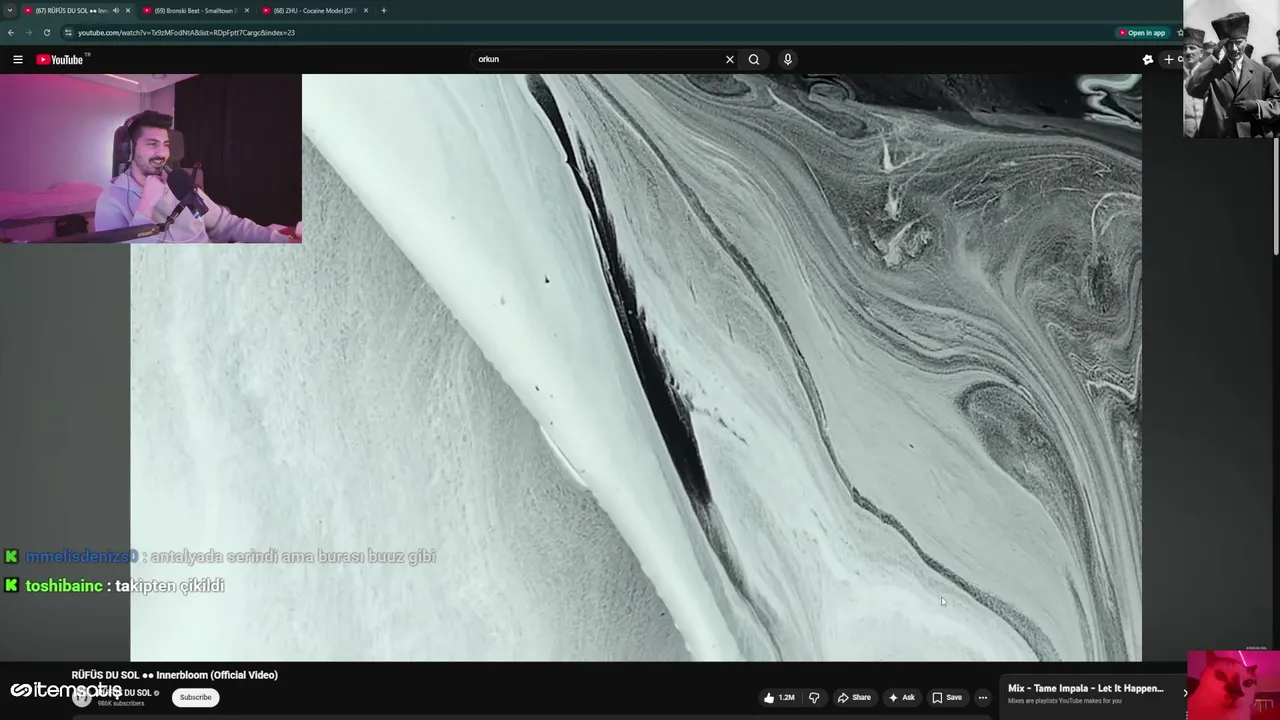Open YouTube Create plus button
This screenshot has height=720, width=1280.
point(1169,59)
